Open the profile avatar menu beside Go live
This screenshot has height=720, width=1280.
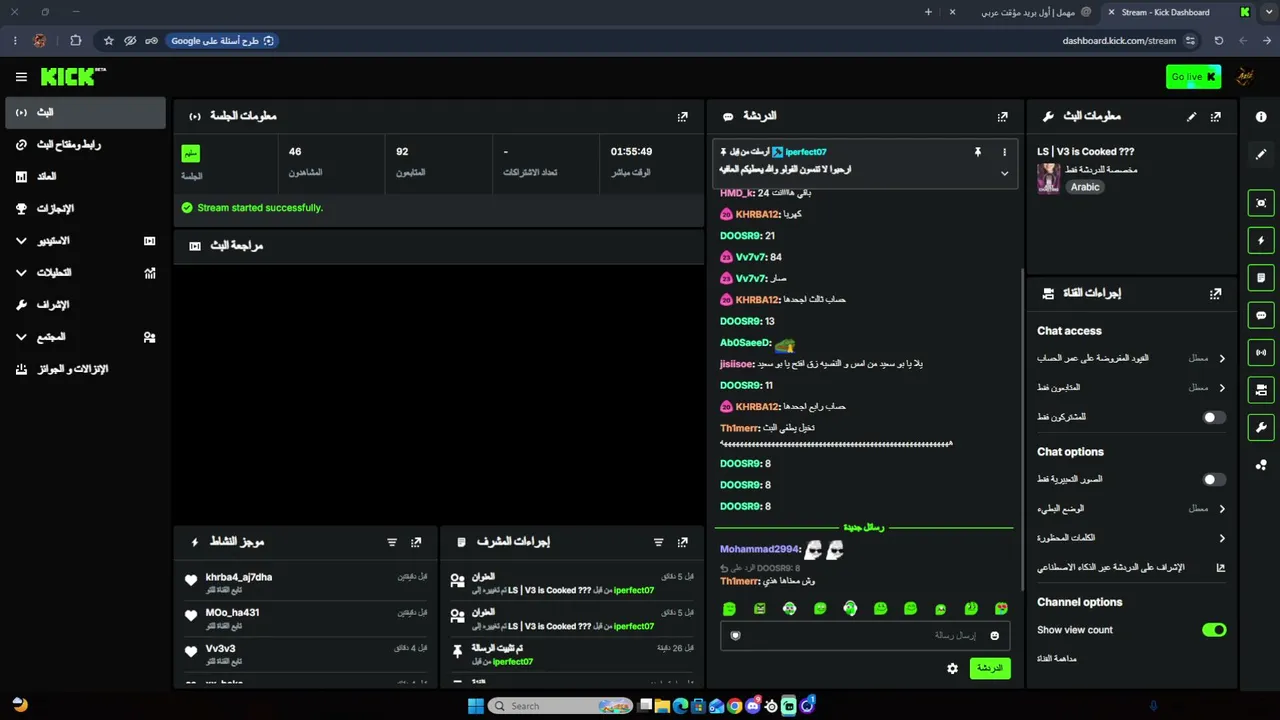pos(1245,77)
